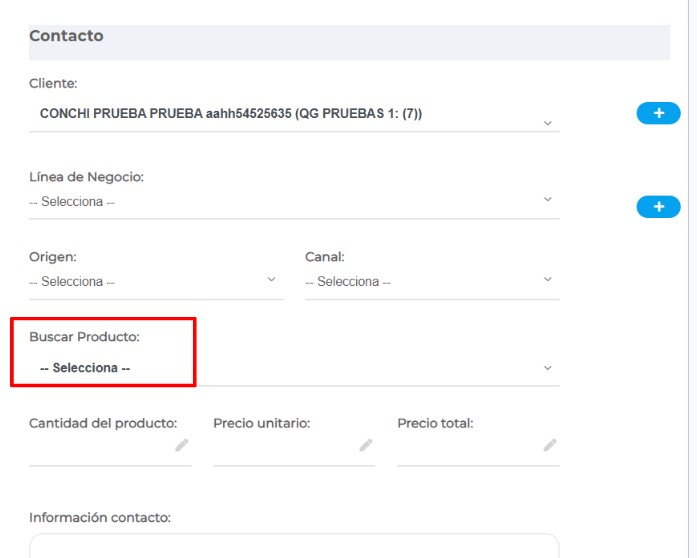Click the "Cliente:" field label
This screenshot has height=558, width=697.
(x=53, y=83)
